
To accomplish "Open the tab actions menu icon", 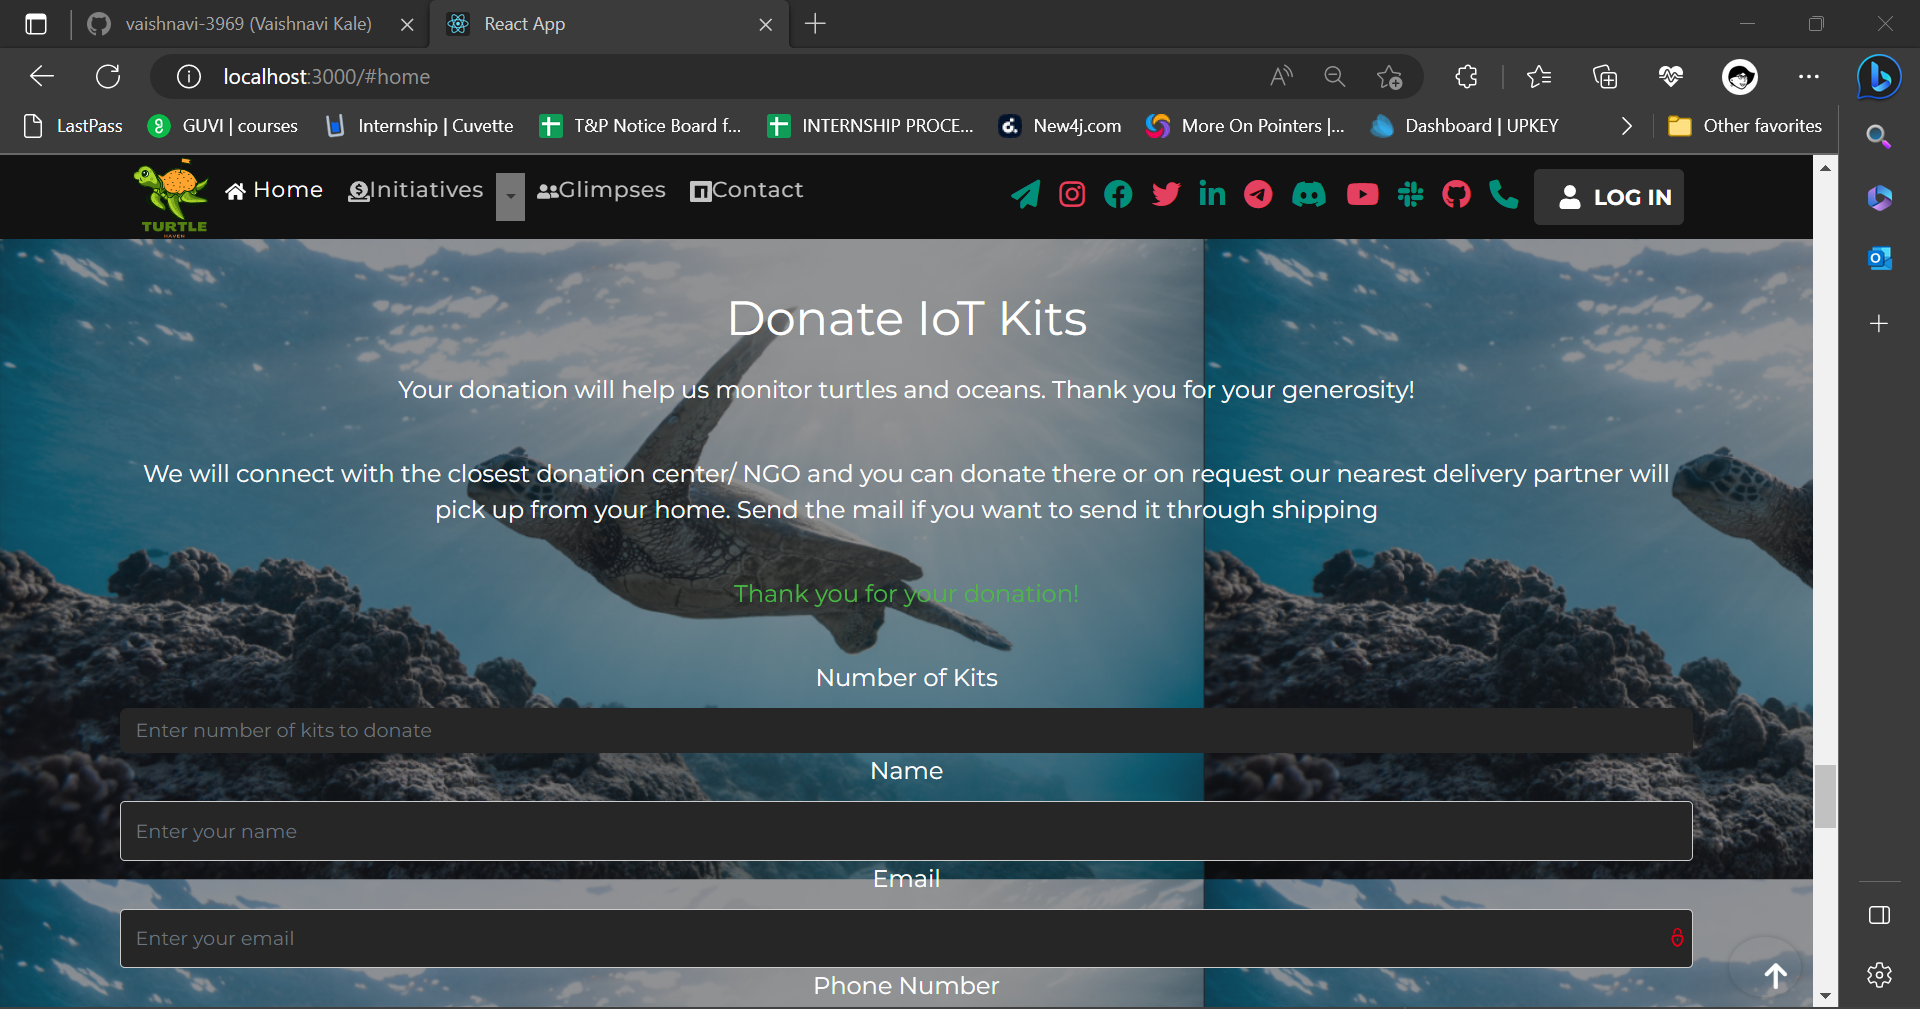I will (36, 24).
